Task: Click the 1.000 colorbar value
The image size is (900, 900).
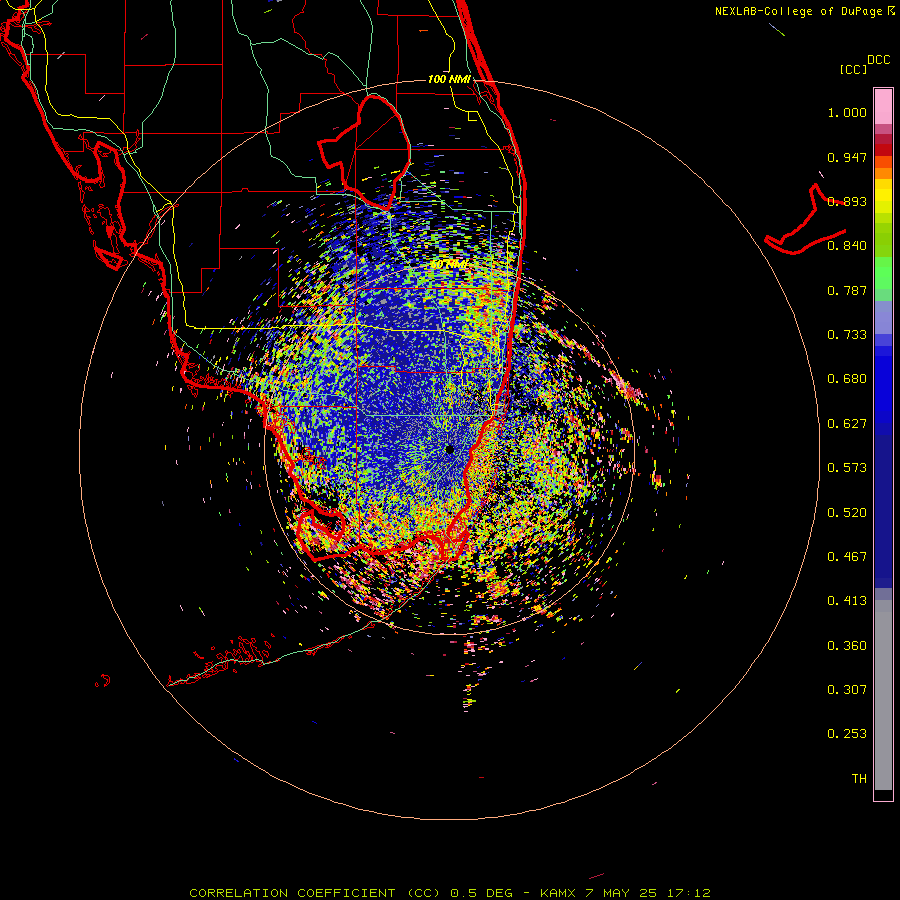Action: pos(847,113)
